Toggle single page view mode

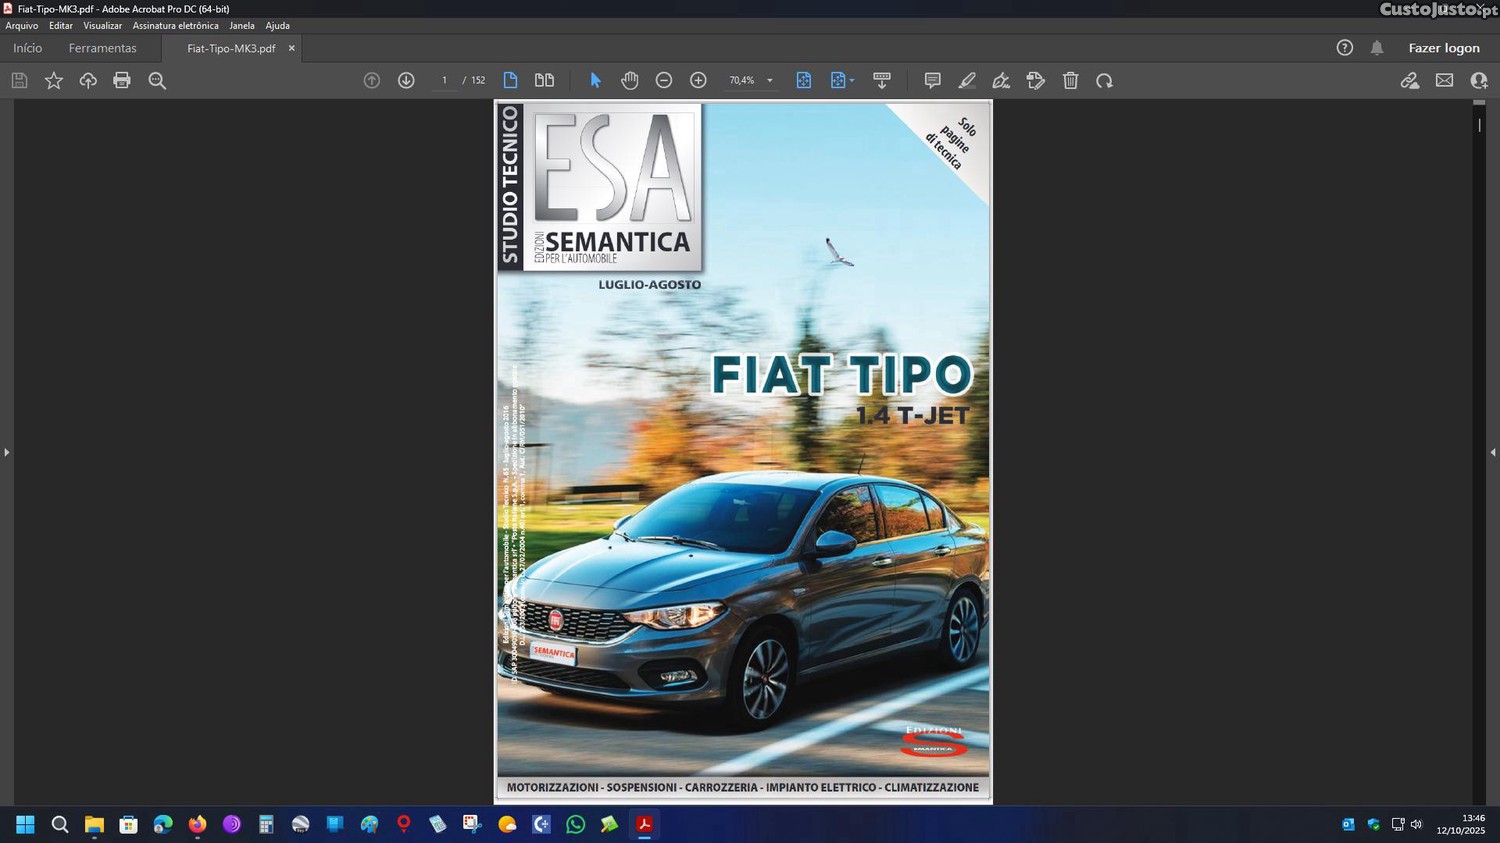pyautogui.click(x=510, y=81)
